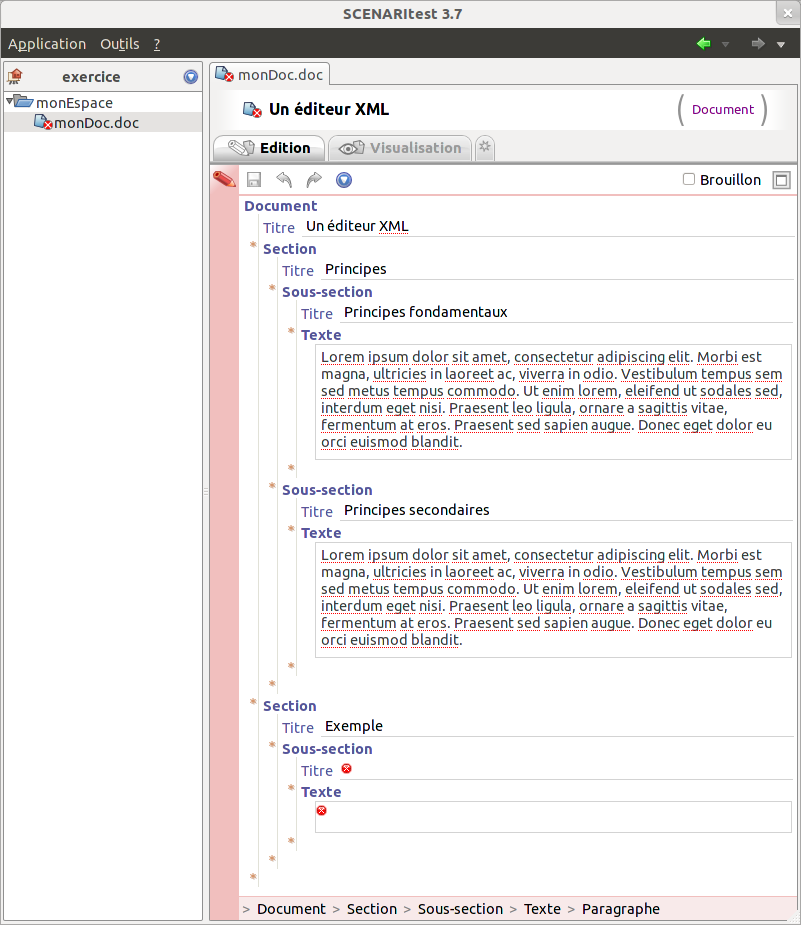Edit the Exemple title field
Image resolution: width=801 pixels, height=925 pixels.
click(x=558, y=727)
